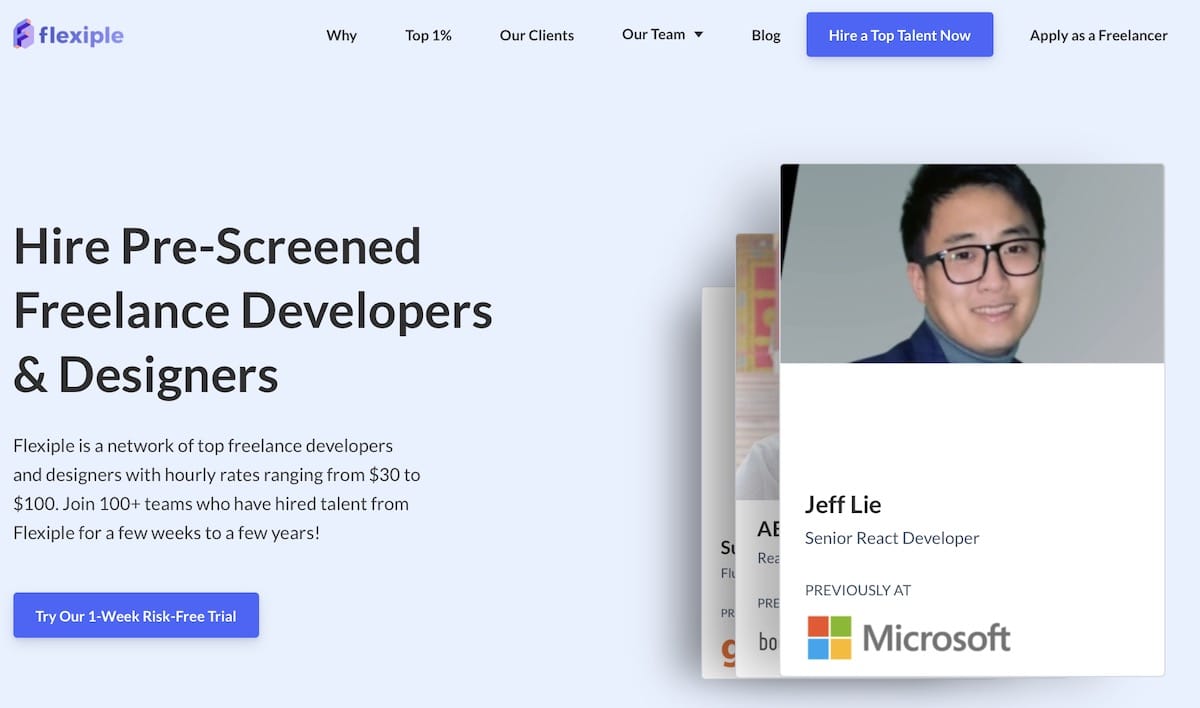Expand the Our Team dropdown arrow
1200x708 pixels.
click(x=699, y=35)
